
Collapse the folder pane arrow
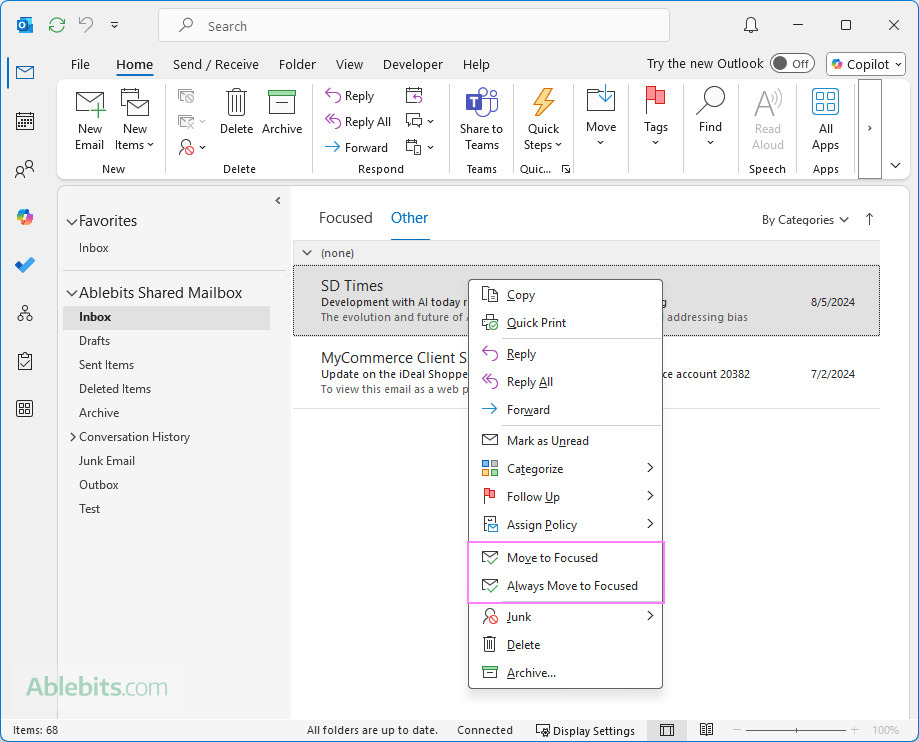278,200
